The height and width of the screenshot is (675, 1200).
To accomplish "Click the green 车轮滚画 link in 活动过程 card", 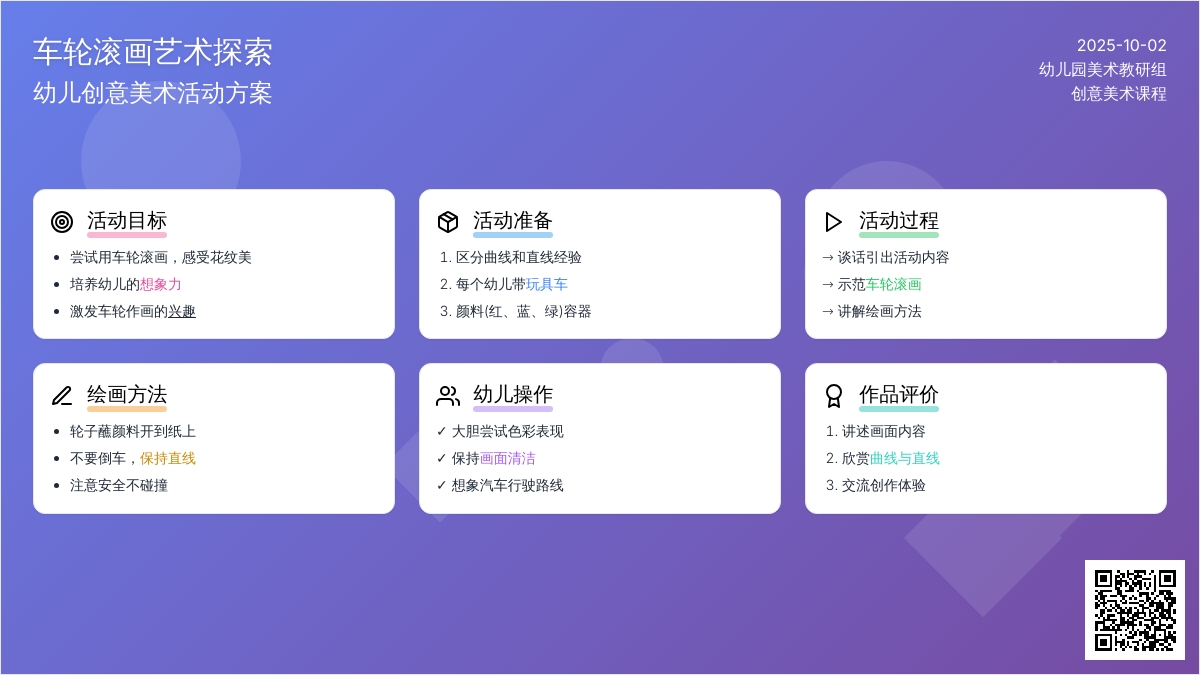I will click(x=893, y=284).
